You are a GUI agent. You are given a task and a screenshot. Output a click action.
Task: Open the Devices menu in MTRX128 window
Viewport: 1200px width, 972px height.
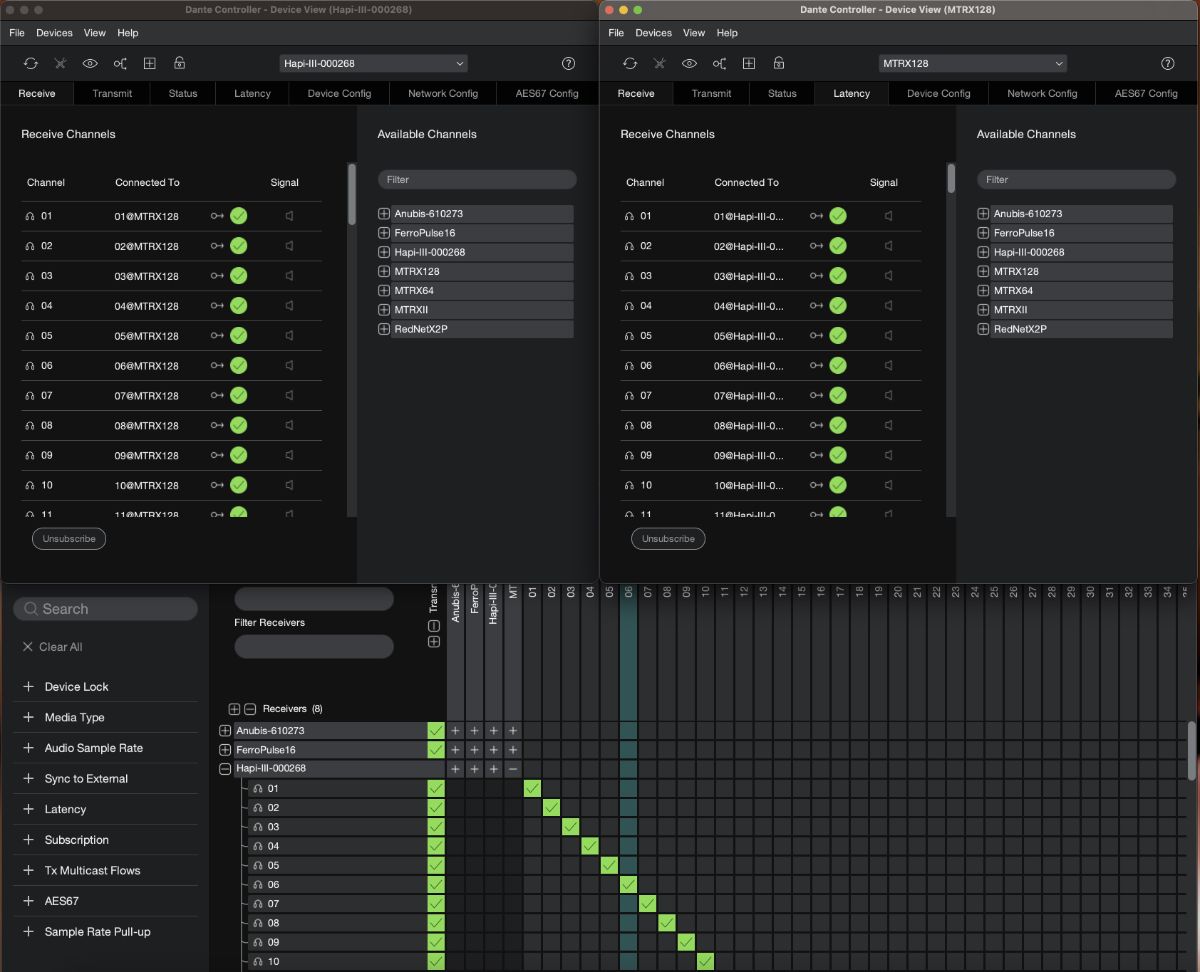653,33
